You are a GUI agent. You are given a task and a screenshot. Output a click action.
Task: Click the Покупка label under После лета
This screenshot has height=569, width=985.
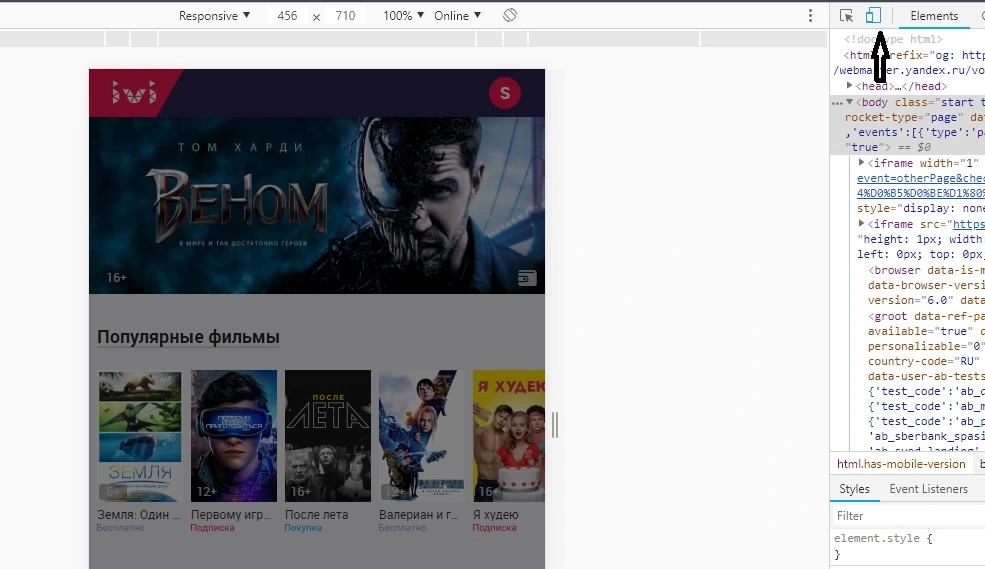click(x=303, y=528)
